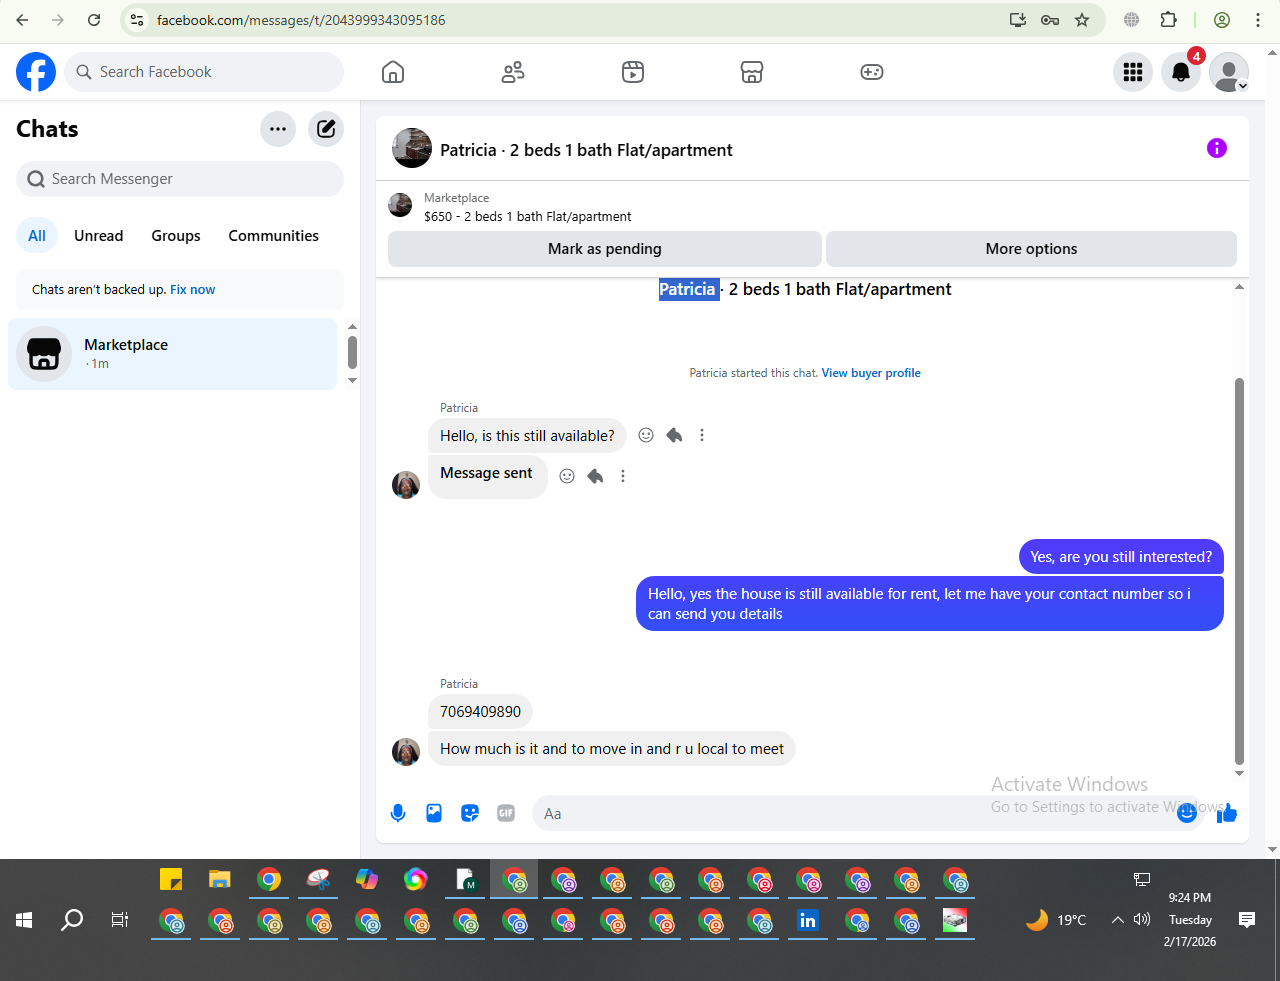Reload the page in Chrome
The image size is (1280, 981).
tap(94, 20)
